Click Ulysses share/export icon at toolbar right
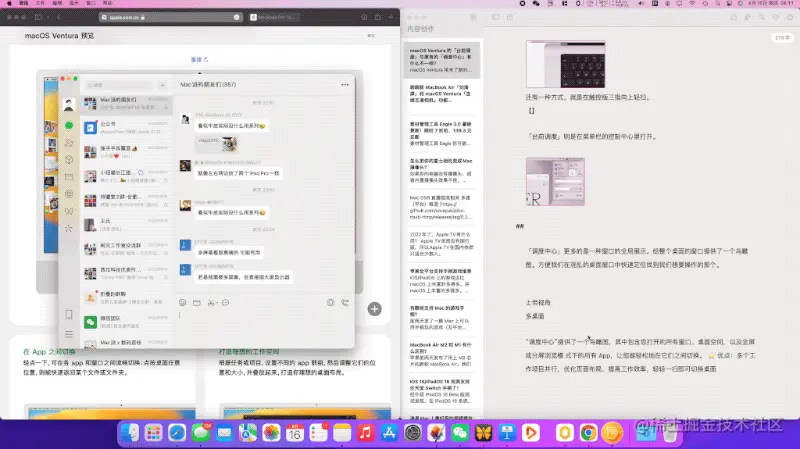The width and height of the screenshot is (800, 449). pyautogui.click(x=734, y=17)
